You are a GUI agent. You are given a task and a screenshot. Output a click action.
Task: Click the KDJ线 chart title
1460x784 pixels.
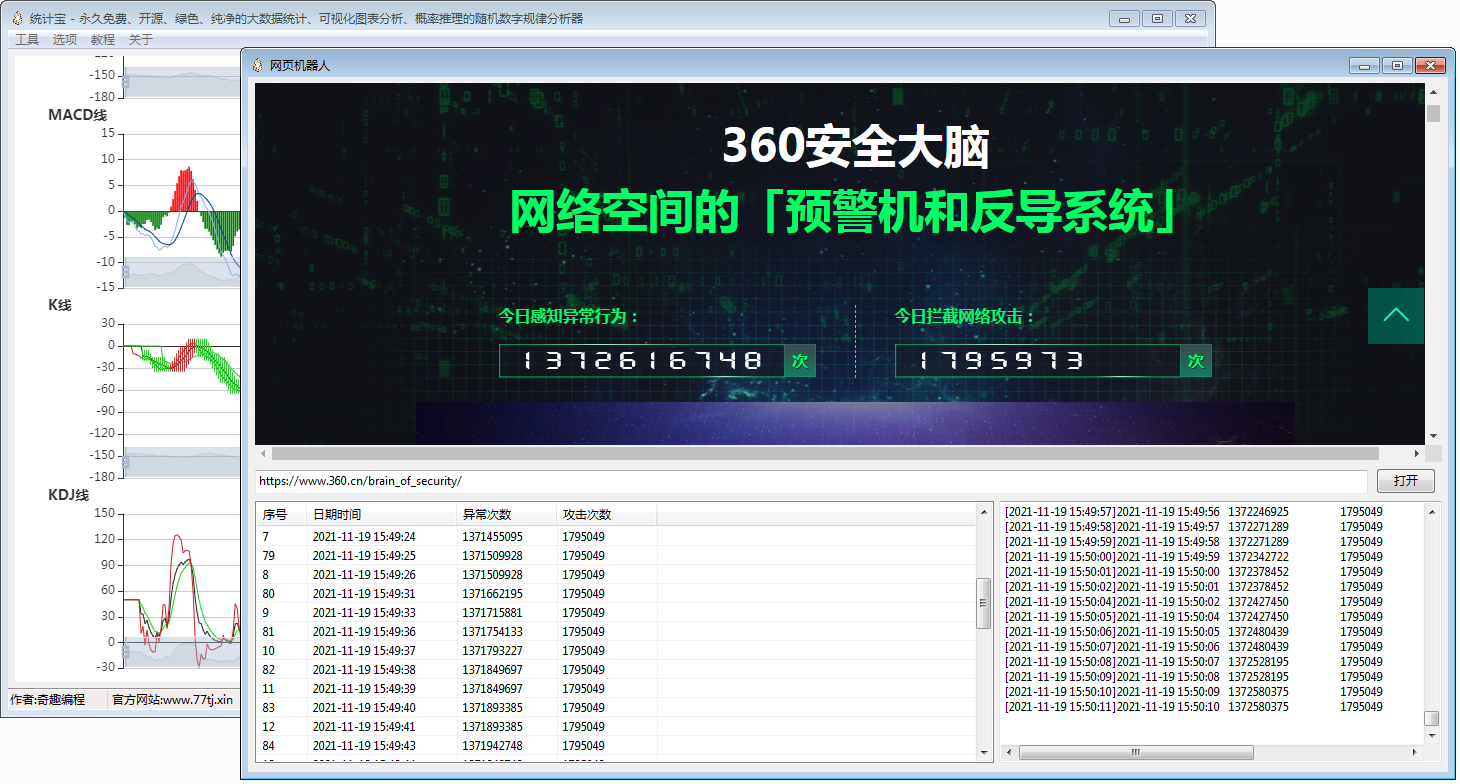click(x=69, y=495)
